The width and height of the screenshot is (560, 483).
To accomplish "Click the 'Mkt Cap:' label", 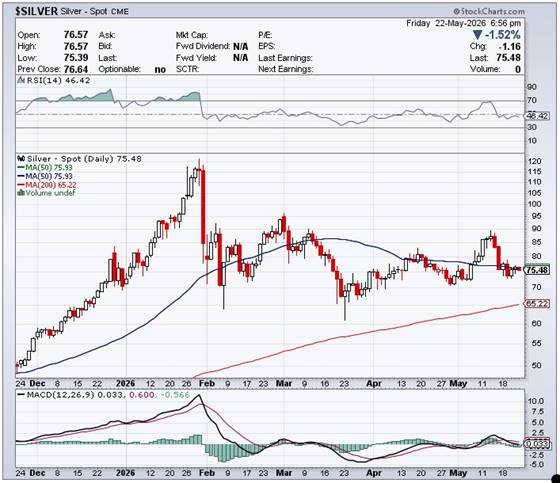I will [x=192, y=35].
